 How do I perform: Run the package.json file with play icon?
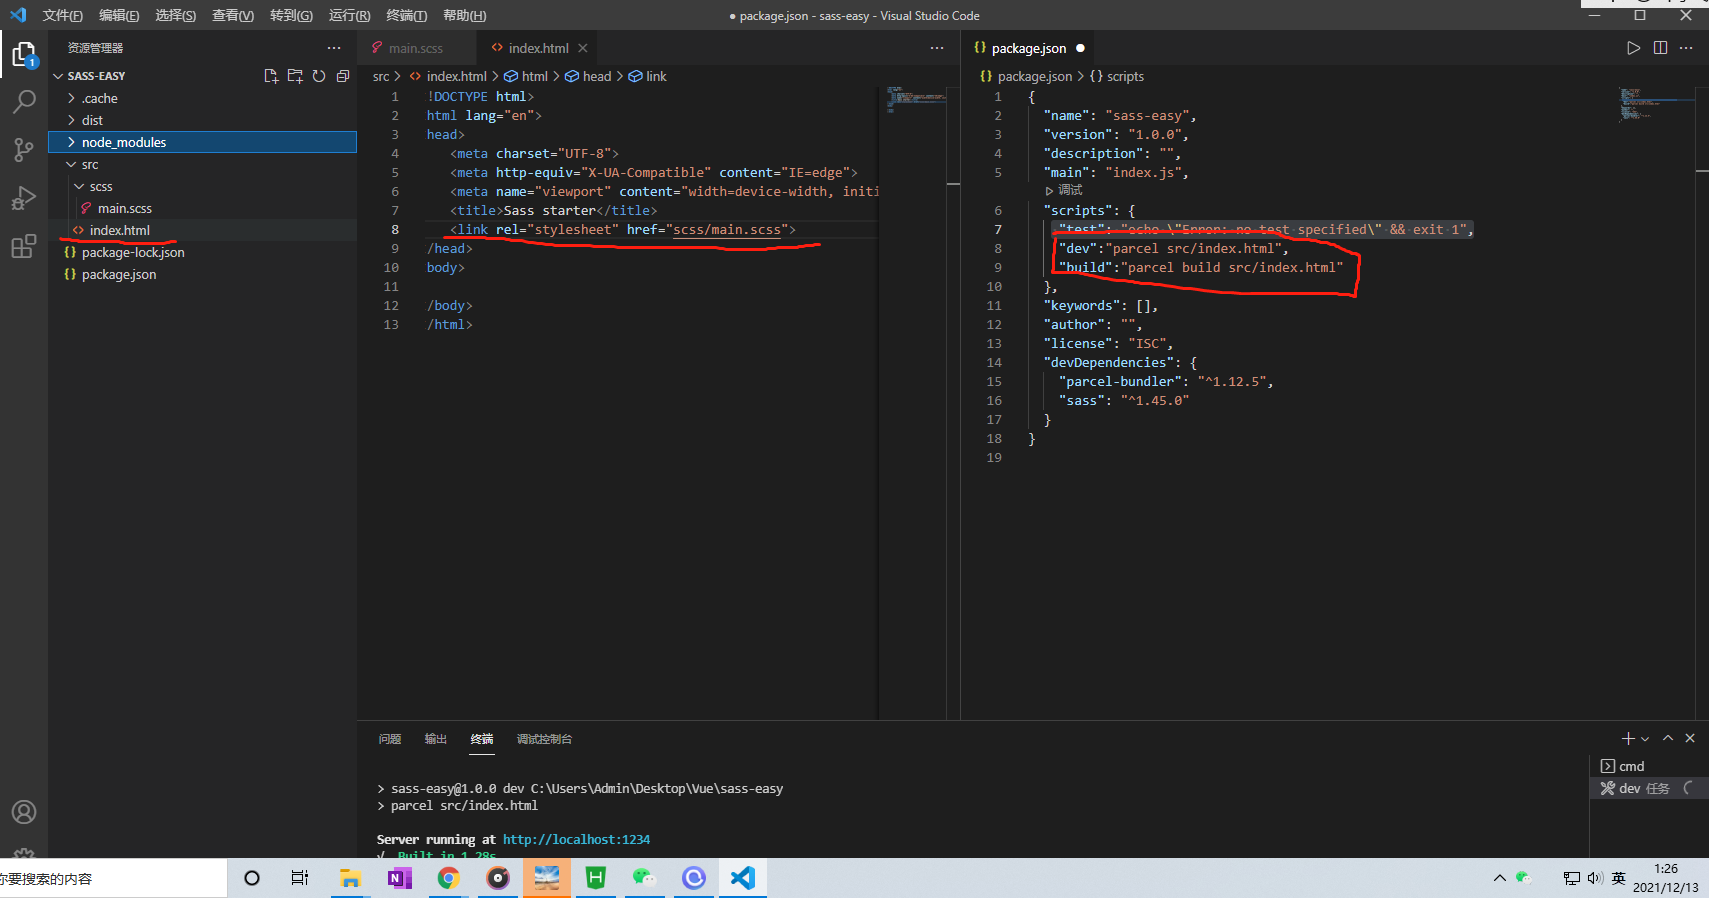coord(1633,48)
